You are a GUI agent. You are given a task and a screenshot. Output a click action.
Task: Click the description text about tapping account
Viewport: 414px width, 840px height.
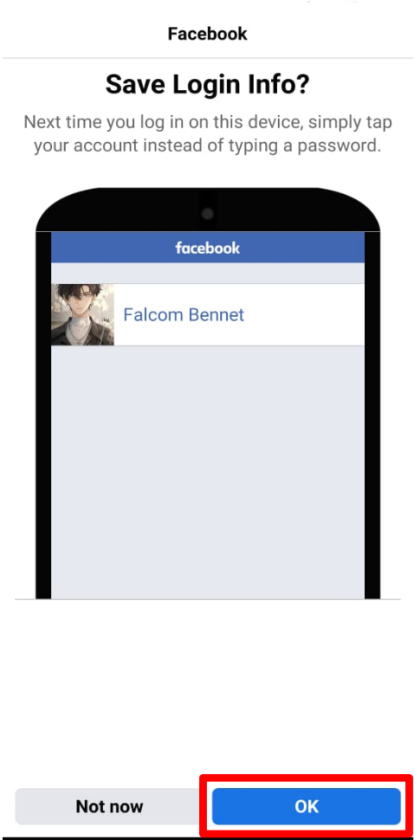click(x=208, y=134)
